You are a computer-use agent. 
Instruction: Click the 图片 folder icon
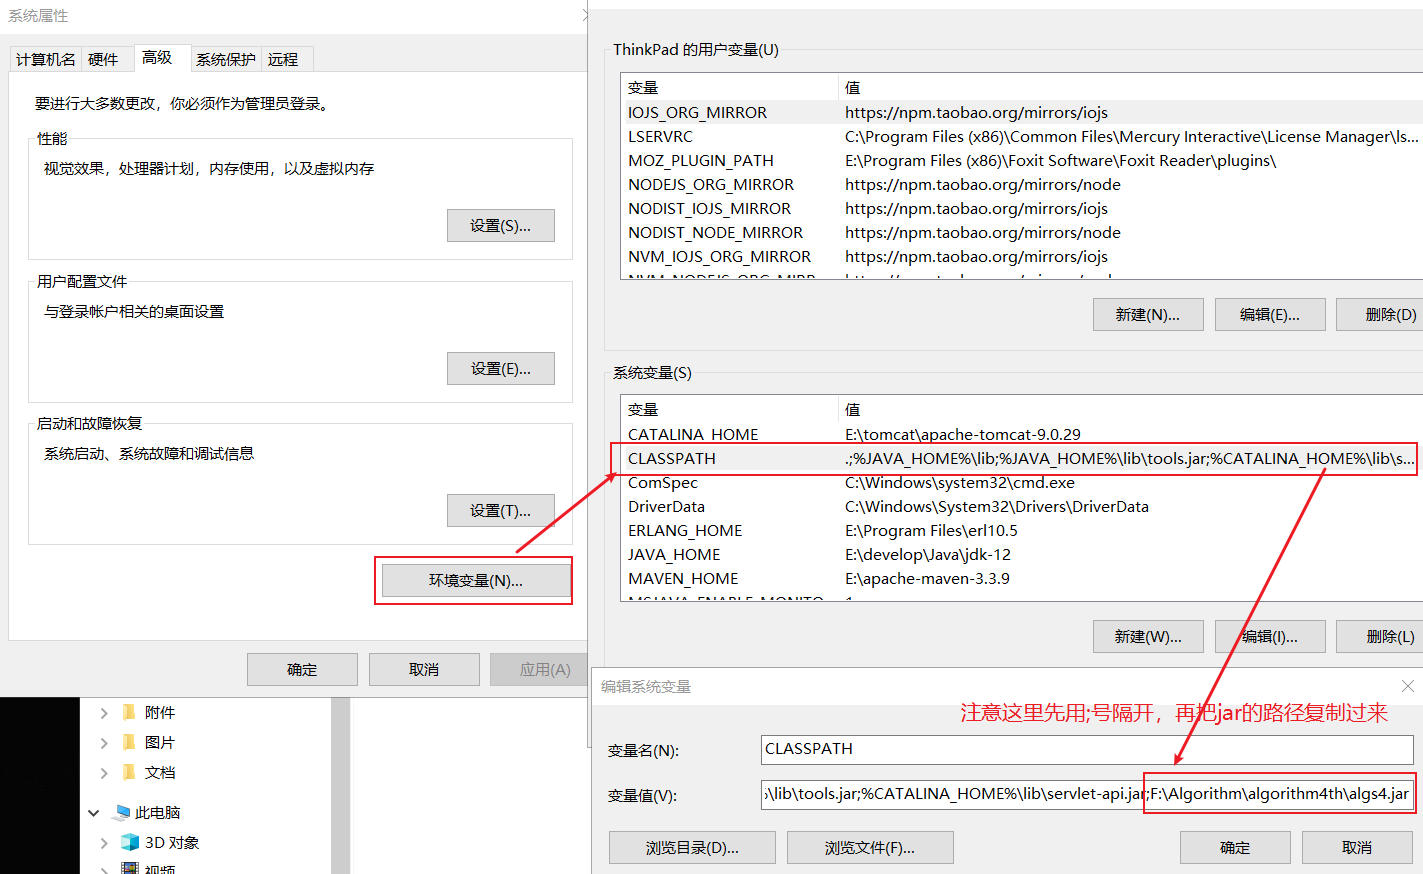click(x=129, y=742)
